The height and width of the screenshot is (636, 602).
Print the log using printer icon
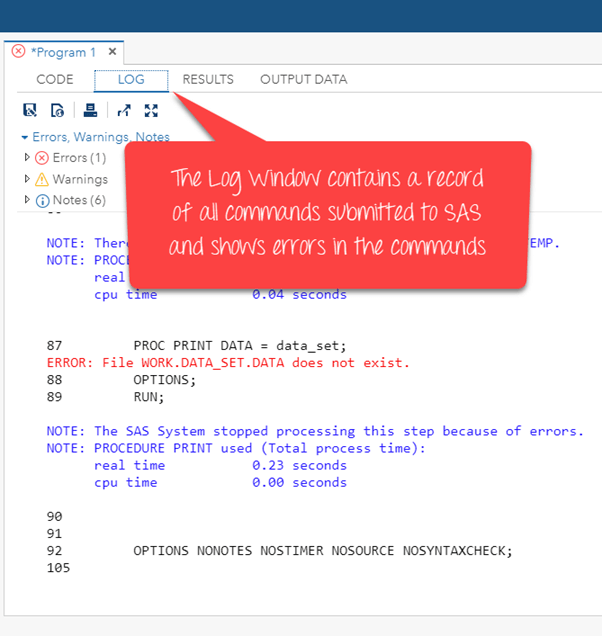pyautogui.click(x=90, y=110)
